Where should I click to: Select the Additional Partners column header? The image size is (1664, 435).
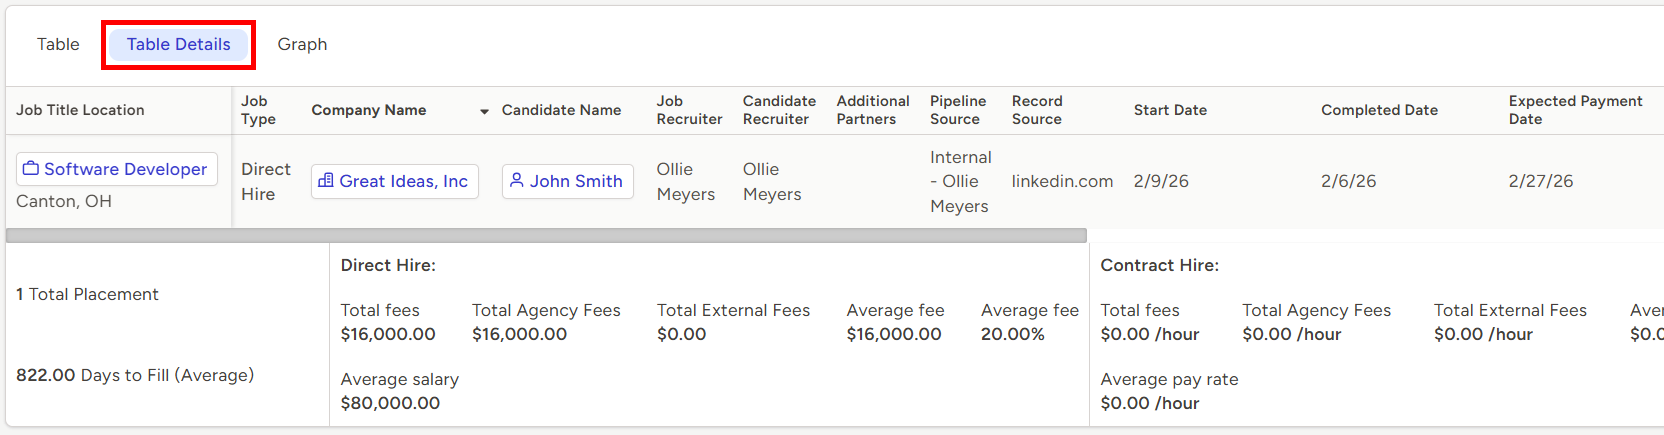click(x=872, y=110)
